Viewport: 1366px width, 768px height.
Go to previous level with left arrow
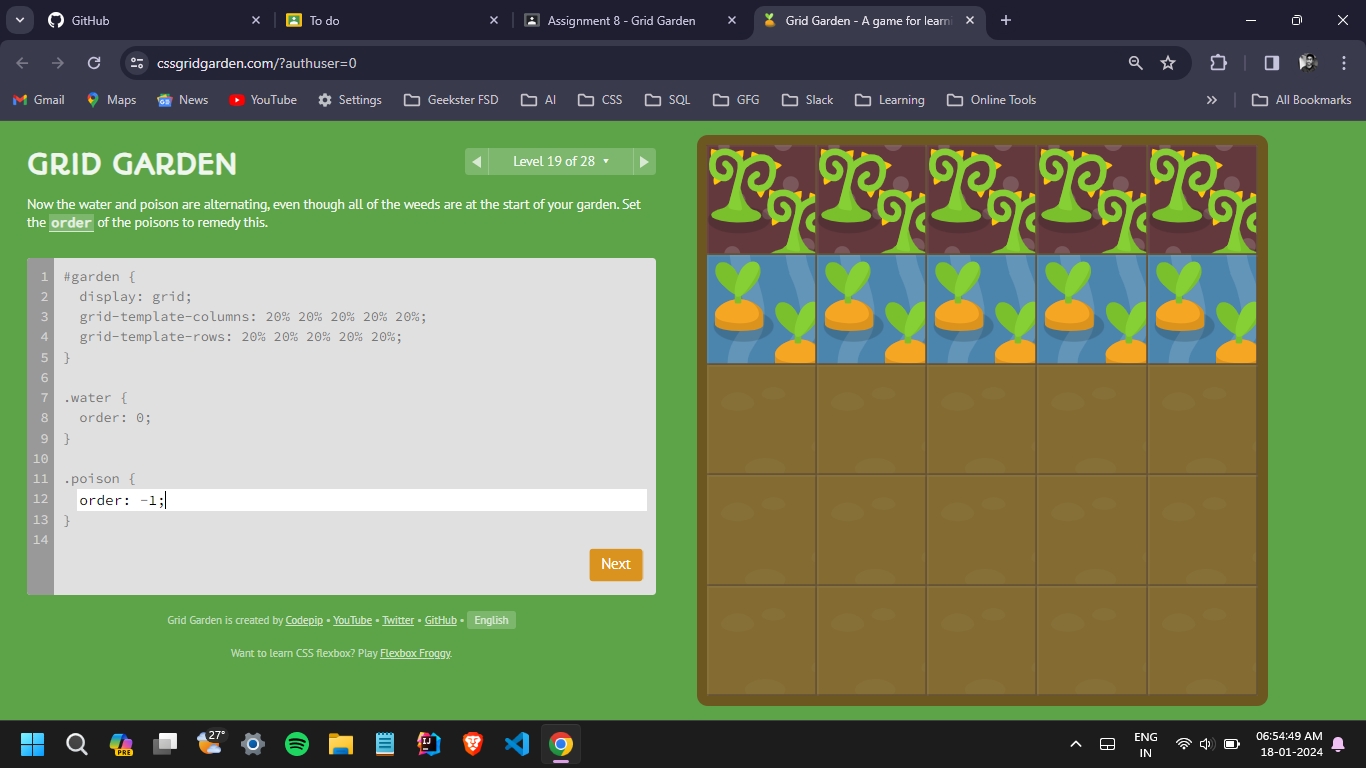click(477, 161)
